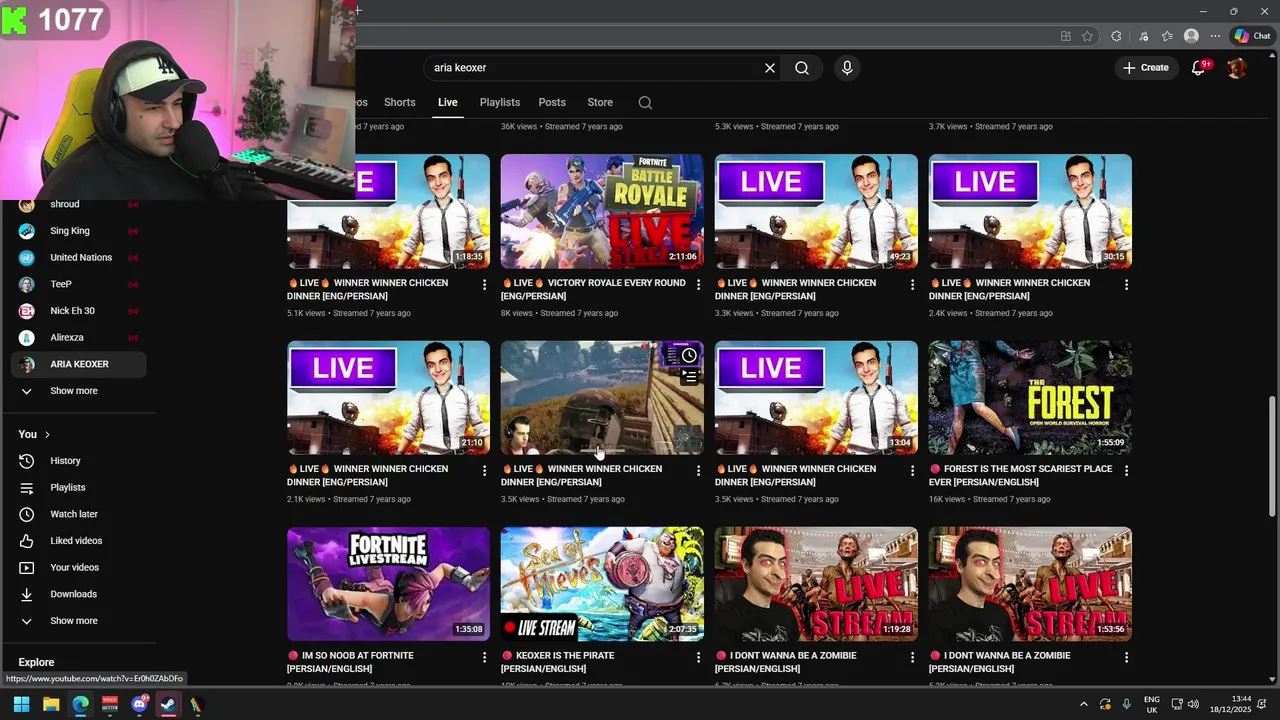The image size is (1280, 720).
Task: Open Copilot Chat button
Action: (1252, 36)
